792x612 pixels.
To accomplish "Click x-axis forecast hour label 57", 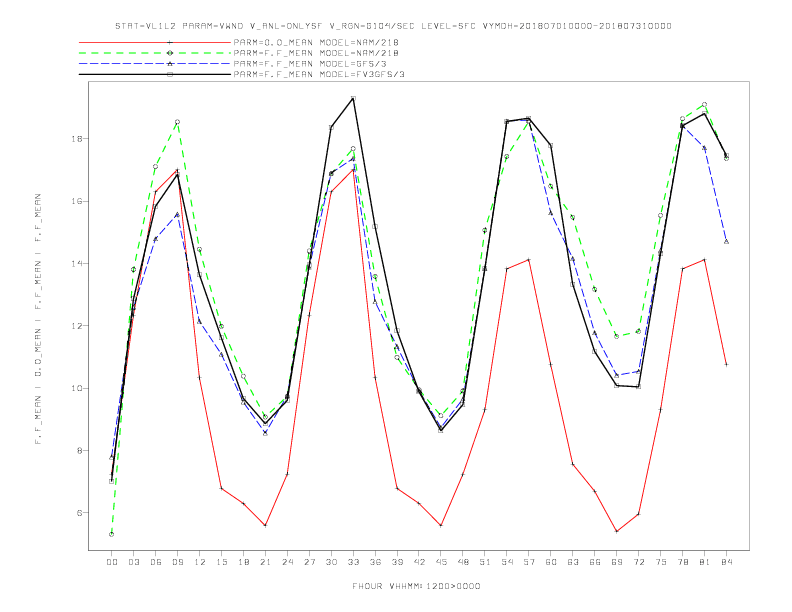I will [529, 562].
